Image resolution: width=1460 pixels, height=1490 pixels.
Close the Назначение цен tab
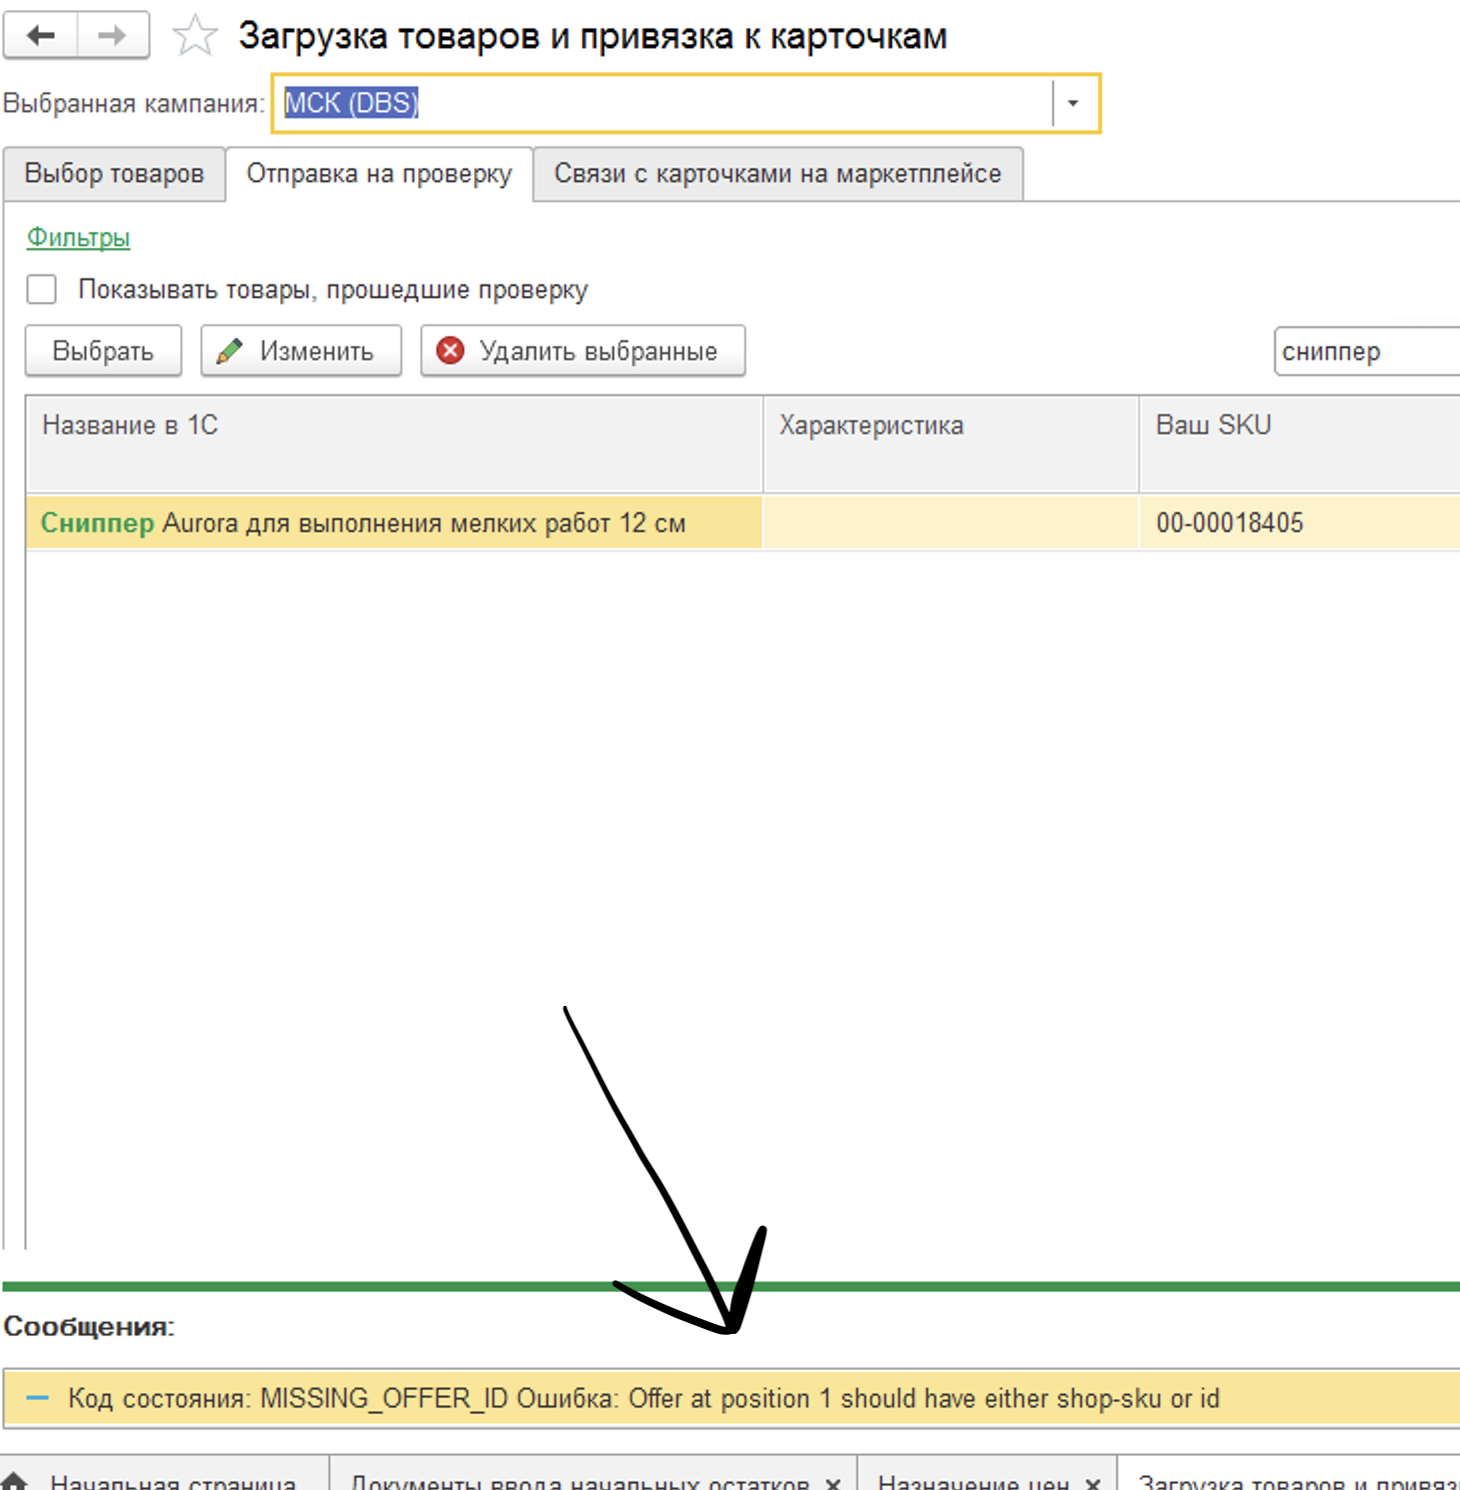pyautogui.click(x=1093, y=1483)
